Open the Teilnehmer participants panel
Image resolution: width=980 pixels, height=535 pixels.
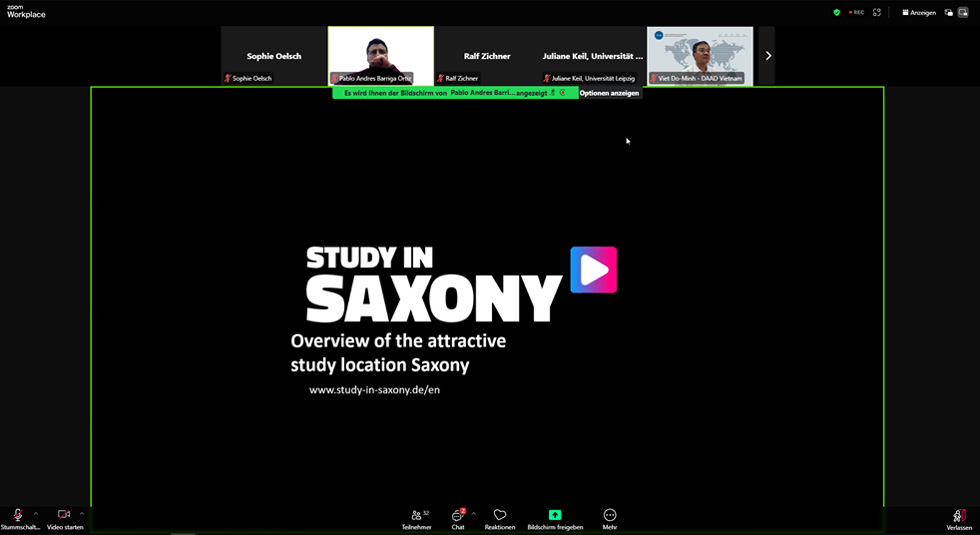click(x=417, y=516)
